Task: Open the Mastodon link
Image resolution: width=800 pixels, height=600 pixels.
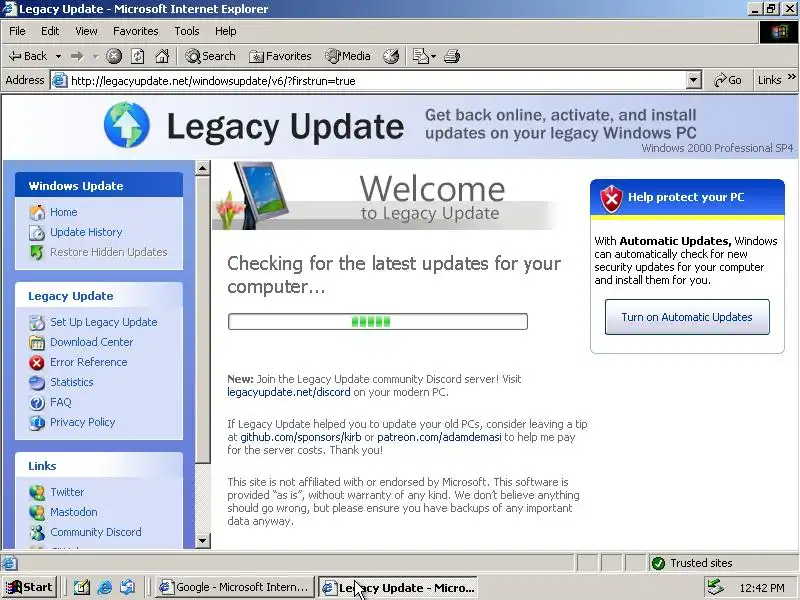Action: tap(73, 512)
